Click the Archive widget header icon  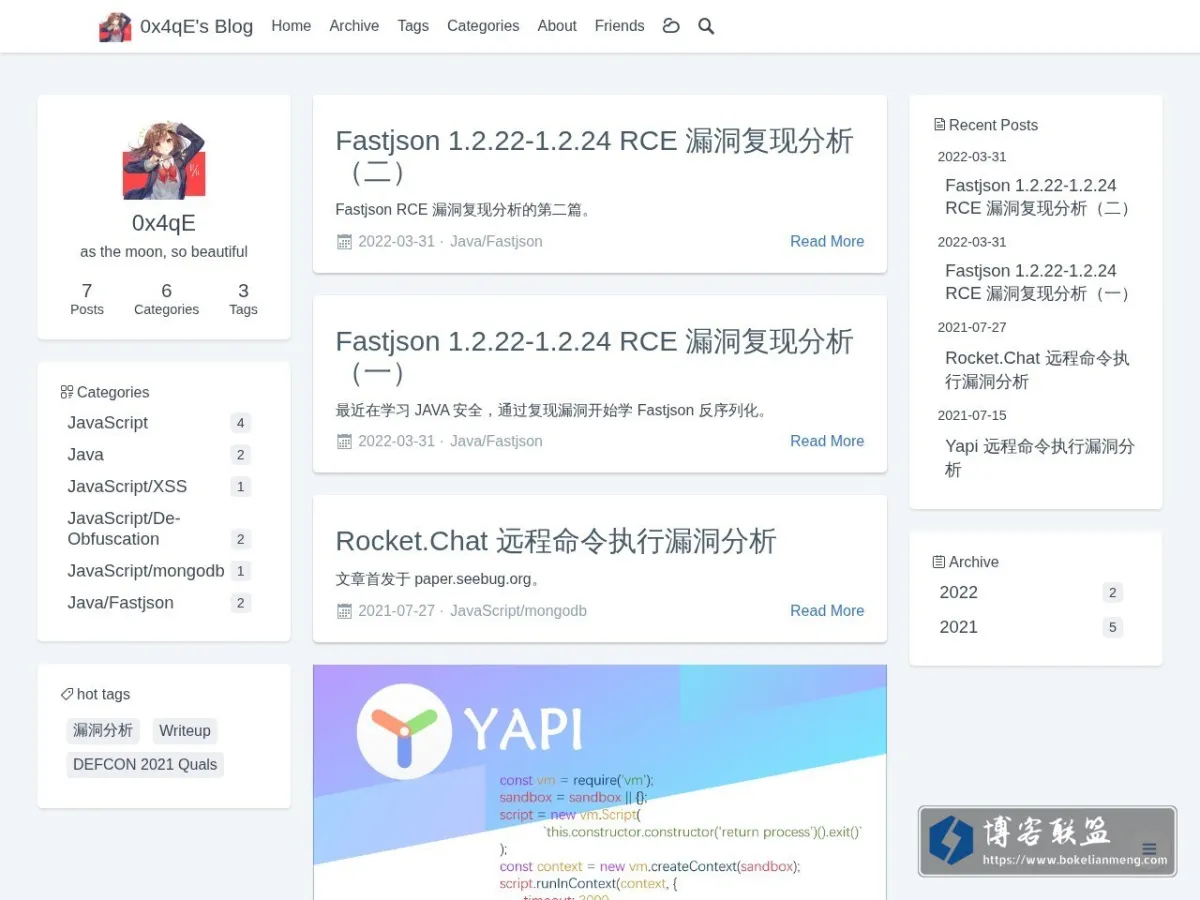939,562
